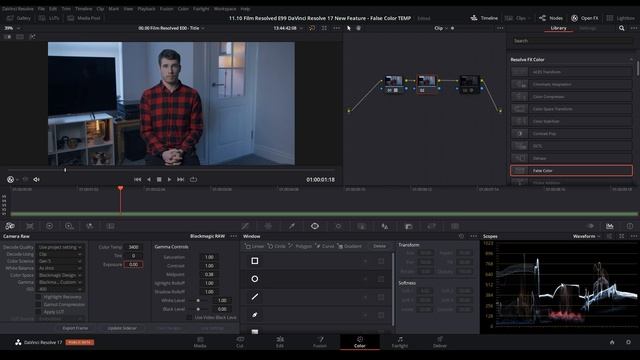The height and width of the screenshot is (360, 640).
Task: Open Gamma dropdown
Action: click(x=60, y=282)
